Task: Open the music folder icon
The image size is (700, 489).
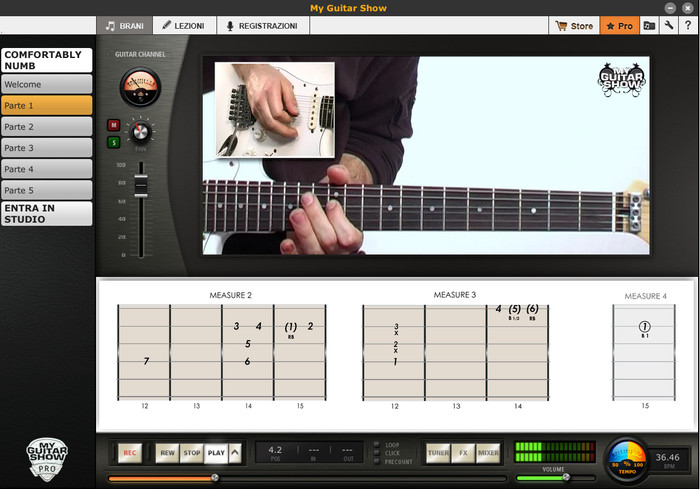Action: [649, 26]
